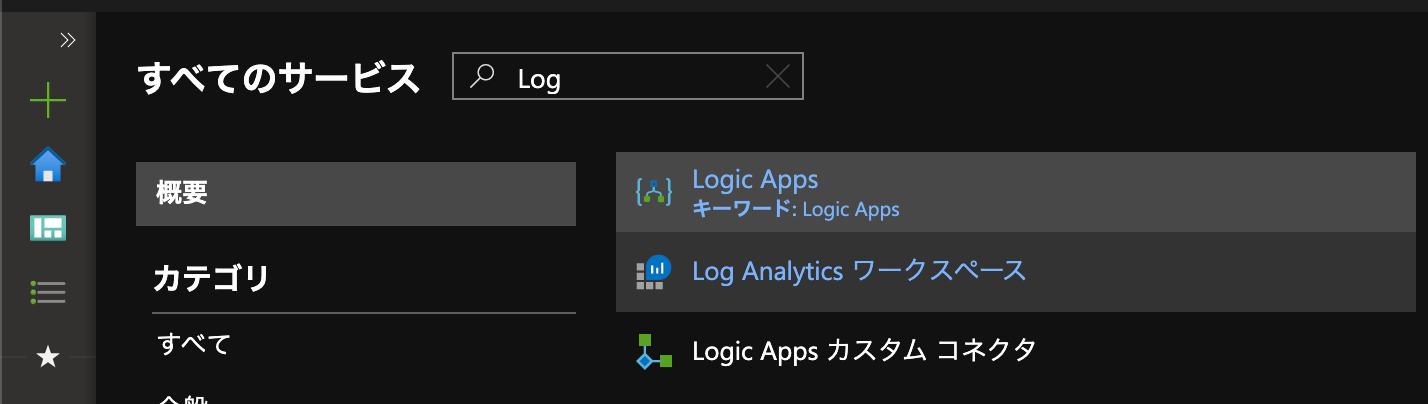The height and width of the screenshot is (404, 1428).
Task: Click the search field containing "Log"
Action: tap(630, 77)
